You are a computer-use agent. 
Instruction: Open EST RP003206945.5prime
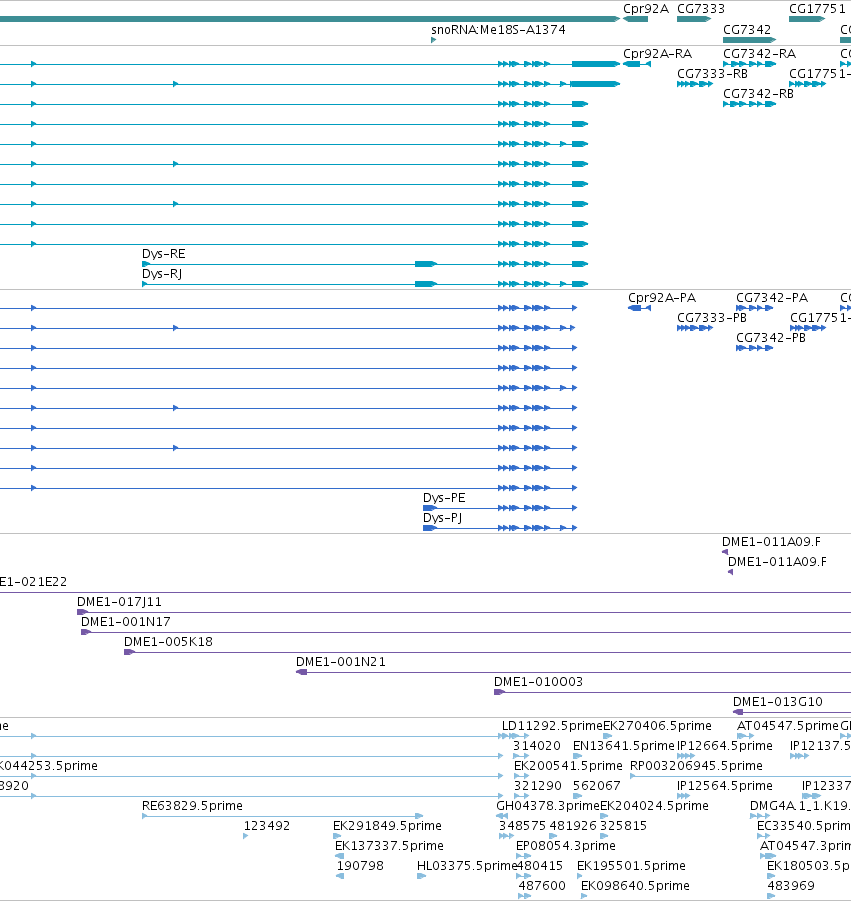pyautogui.click(x=696, y=766)
